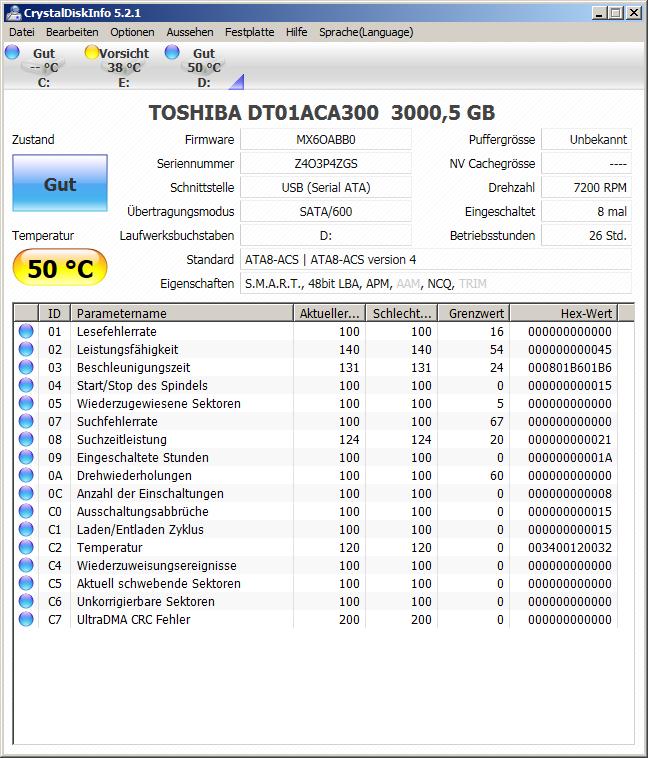Screen dimensions: 648x758
Task: Click the Grenzwert column header
Action: [473, 313]
